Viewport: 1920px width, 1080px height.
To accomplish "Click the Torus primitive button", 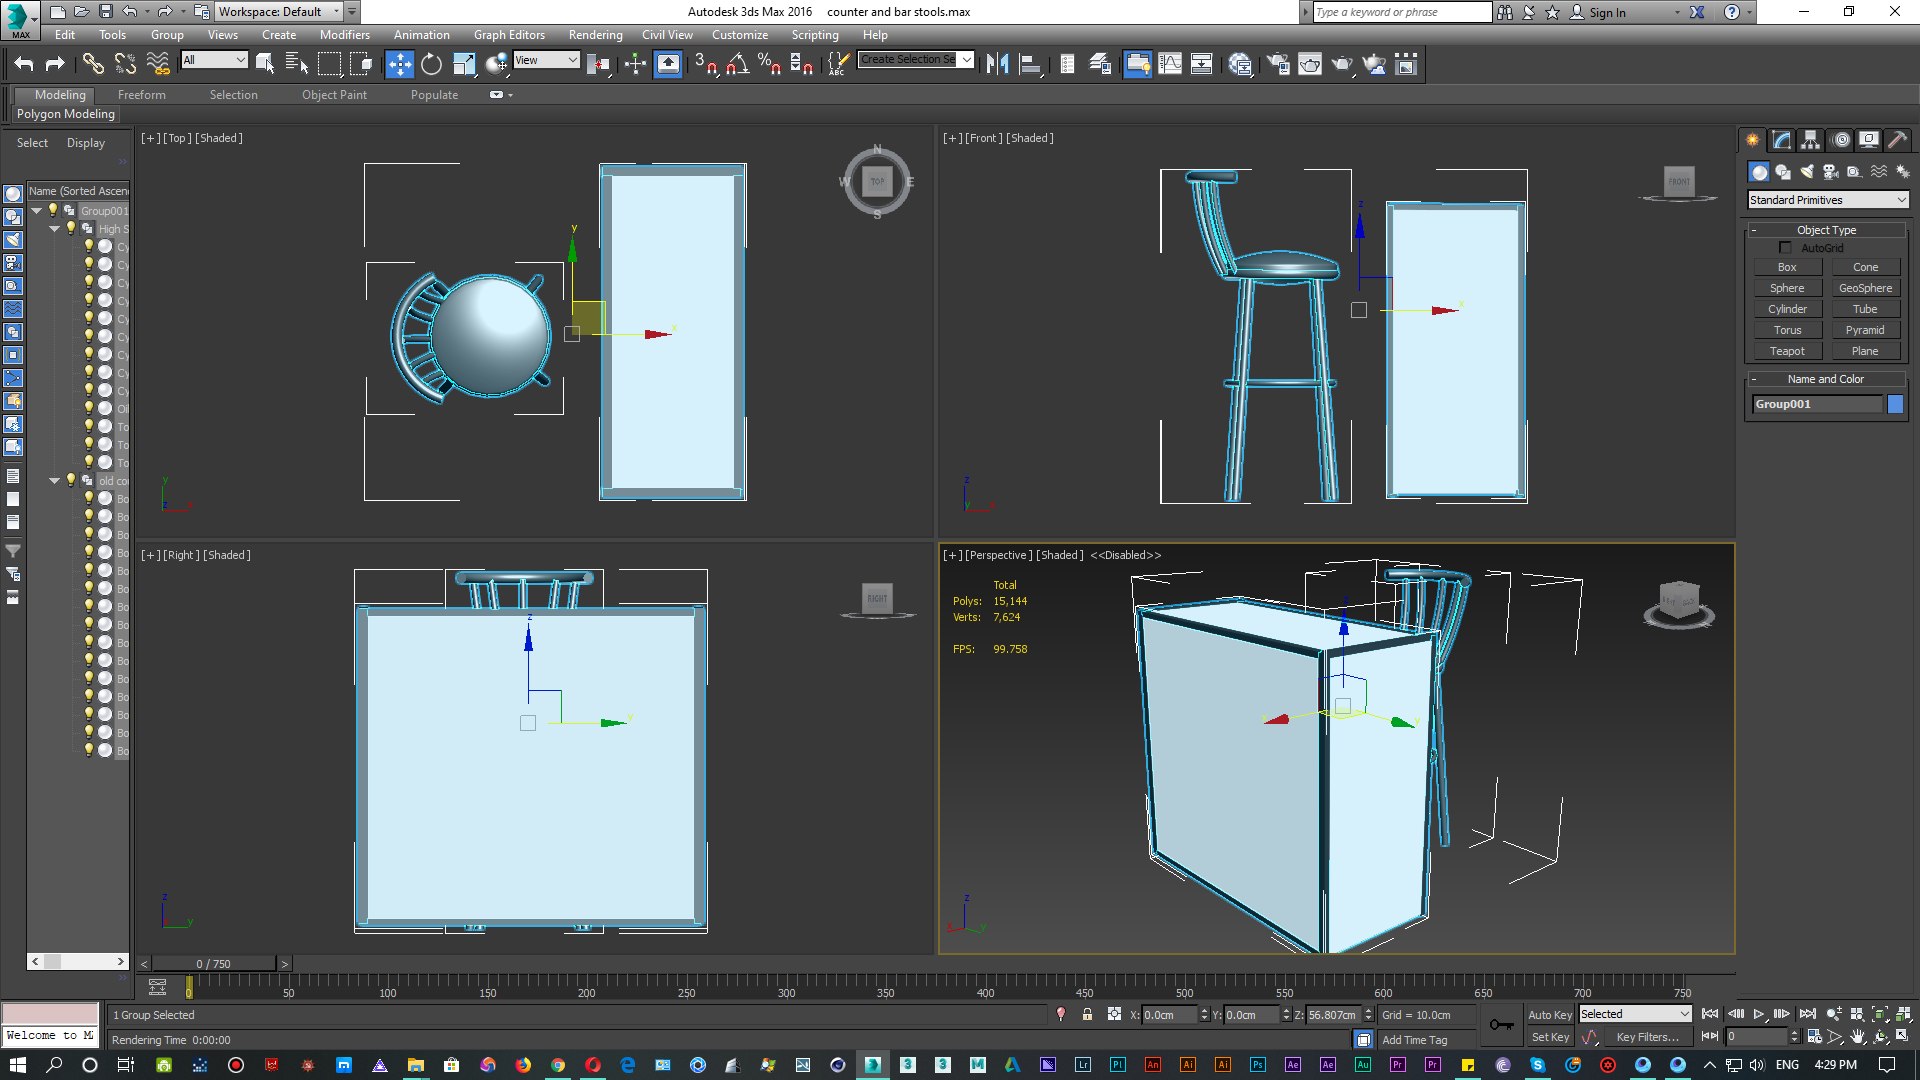I will tap(1787, 330).
